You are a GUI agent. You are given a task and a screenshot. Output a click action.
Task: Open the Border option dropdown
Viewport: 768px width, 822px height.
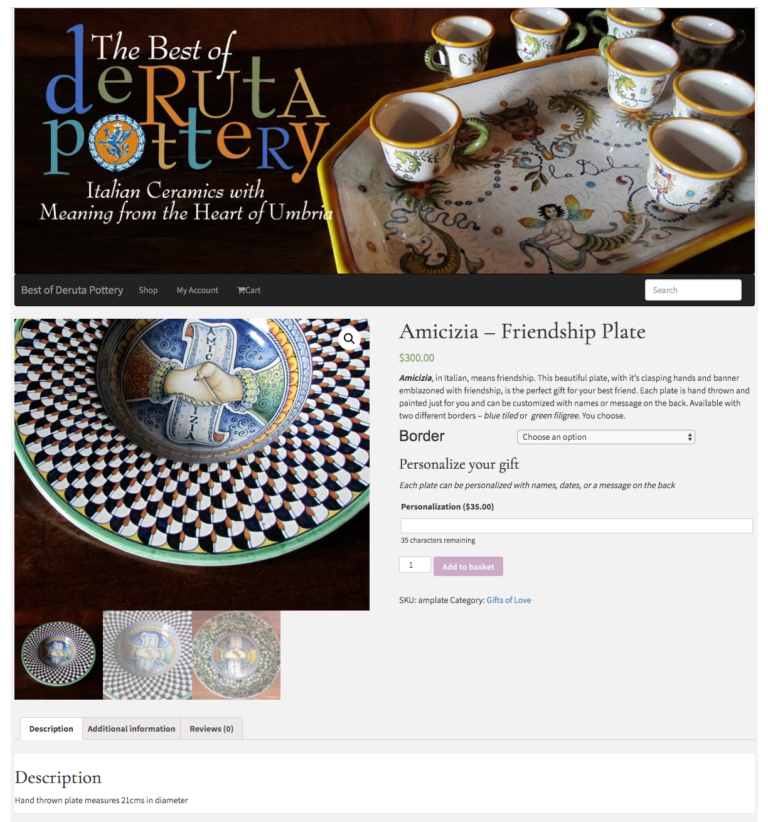pyautogui.click(x=605, y=437)
